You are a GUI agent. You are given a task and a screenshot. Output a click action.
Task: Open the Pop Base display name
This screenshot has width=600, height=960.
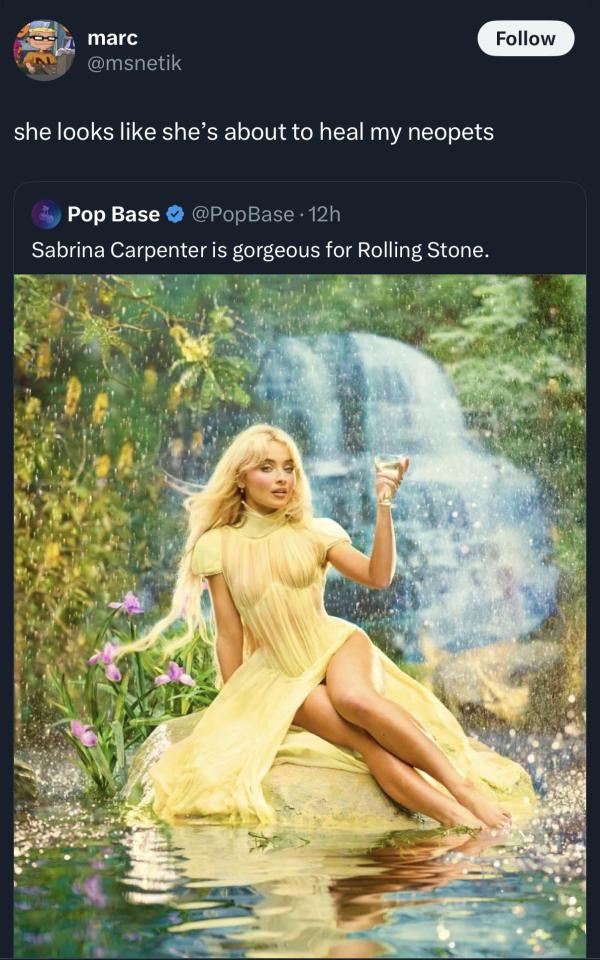114,214
